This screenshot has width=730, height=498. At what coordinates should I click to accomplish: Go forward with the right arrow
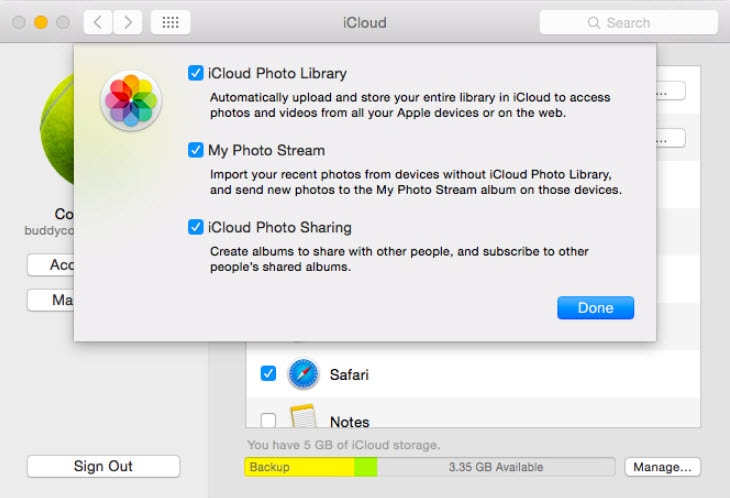pyautogui.click(x=127, y=22)
